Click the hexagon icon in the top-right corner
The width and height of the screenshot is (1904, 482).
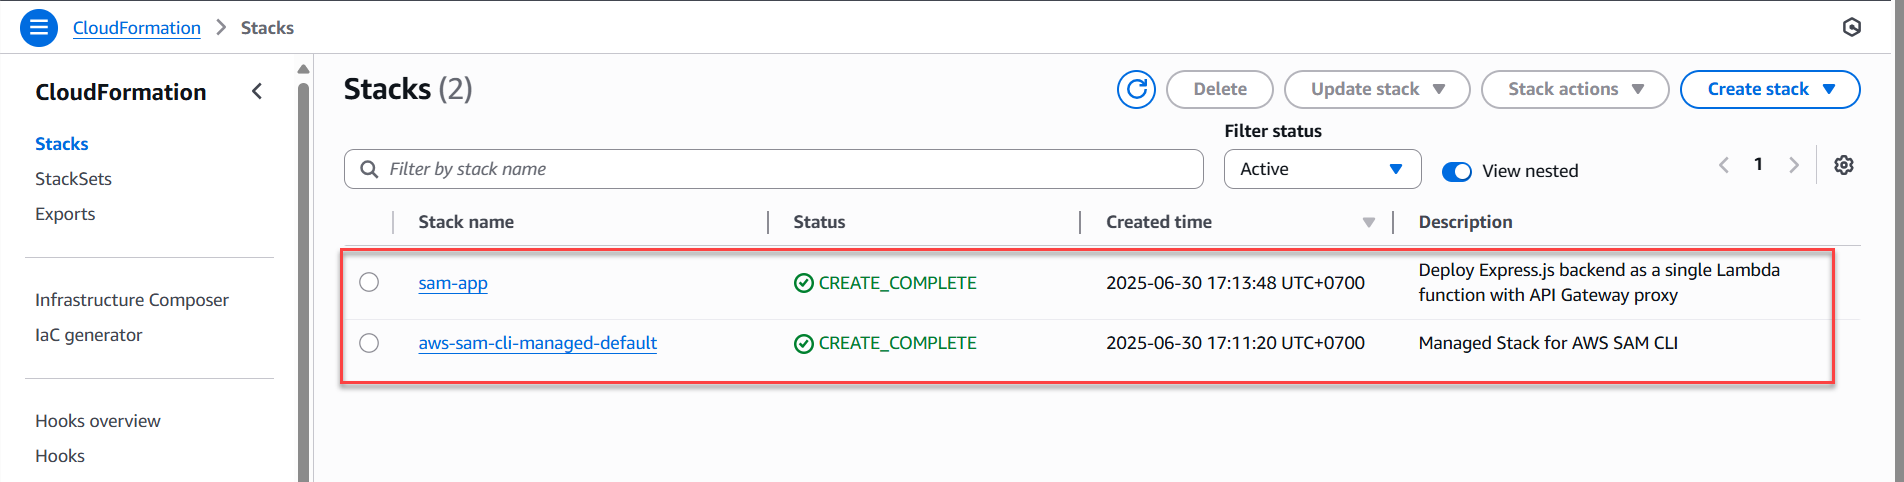click(1851, 27)
